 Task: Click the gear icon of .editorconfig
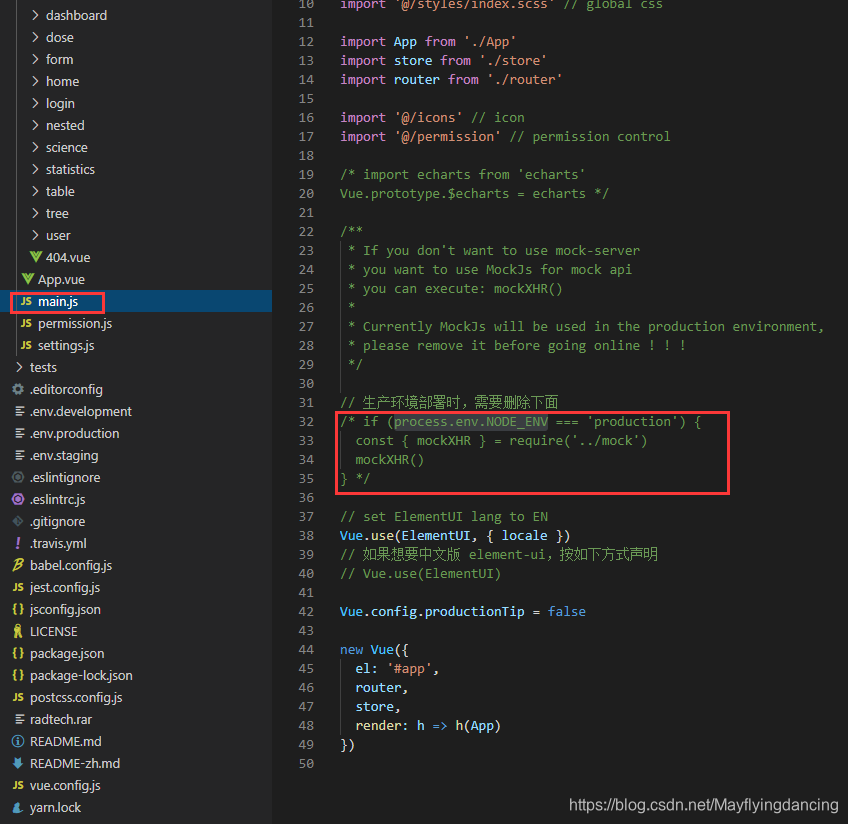[x=18, y=389]
